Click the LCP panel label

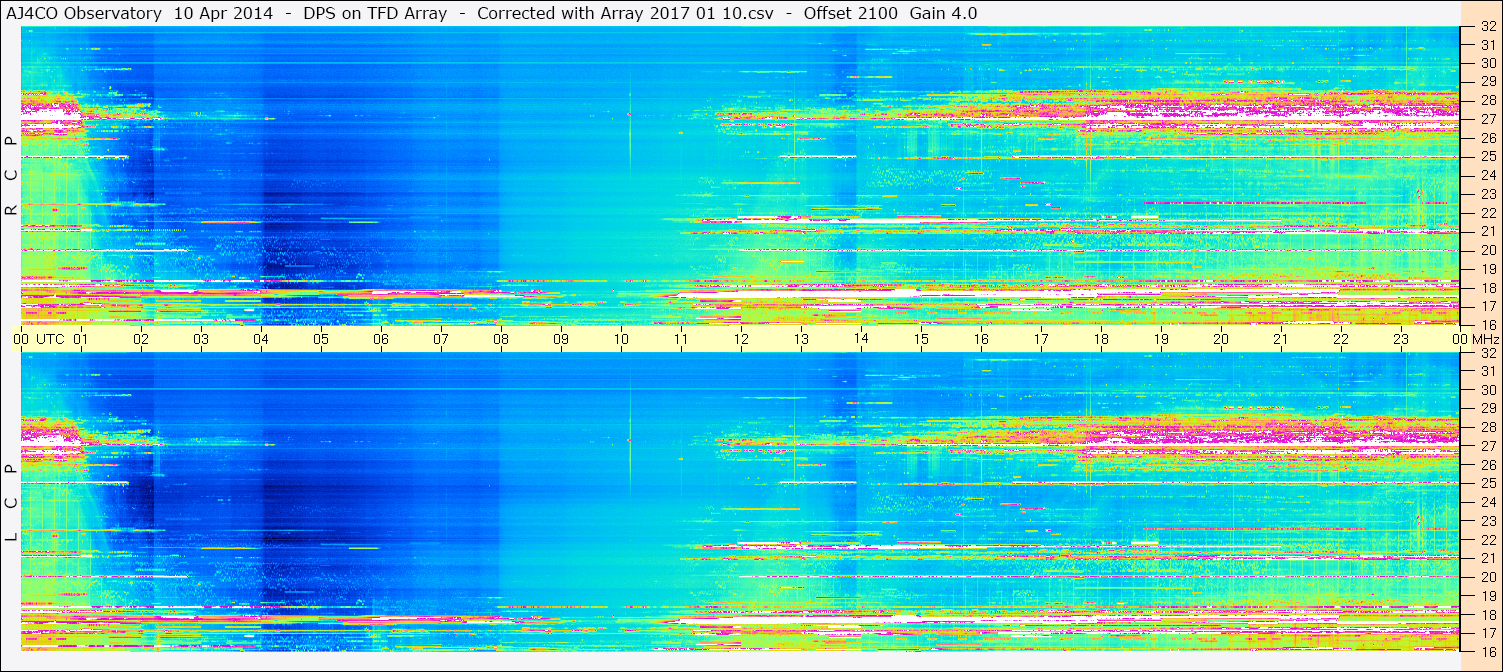point(11,502)
